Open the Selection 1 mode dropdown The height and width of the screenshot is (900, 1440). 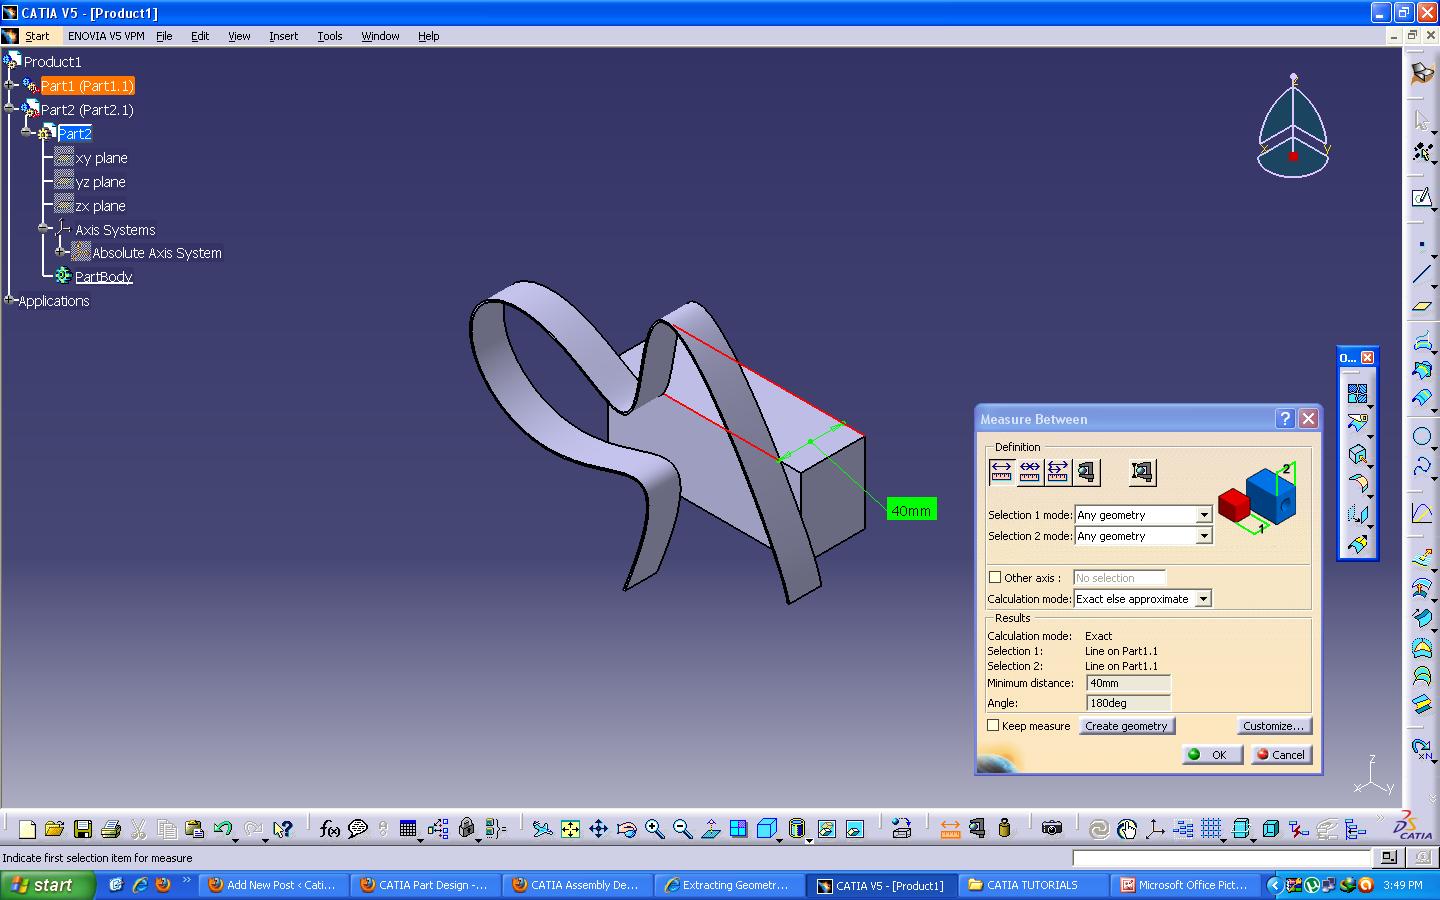(x=1204, y=514)
